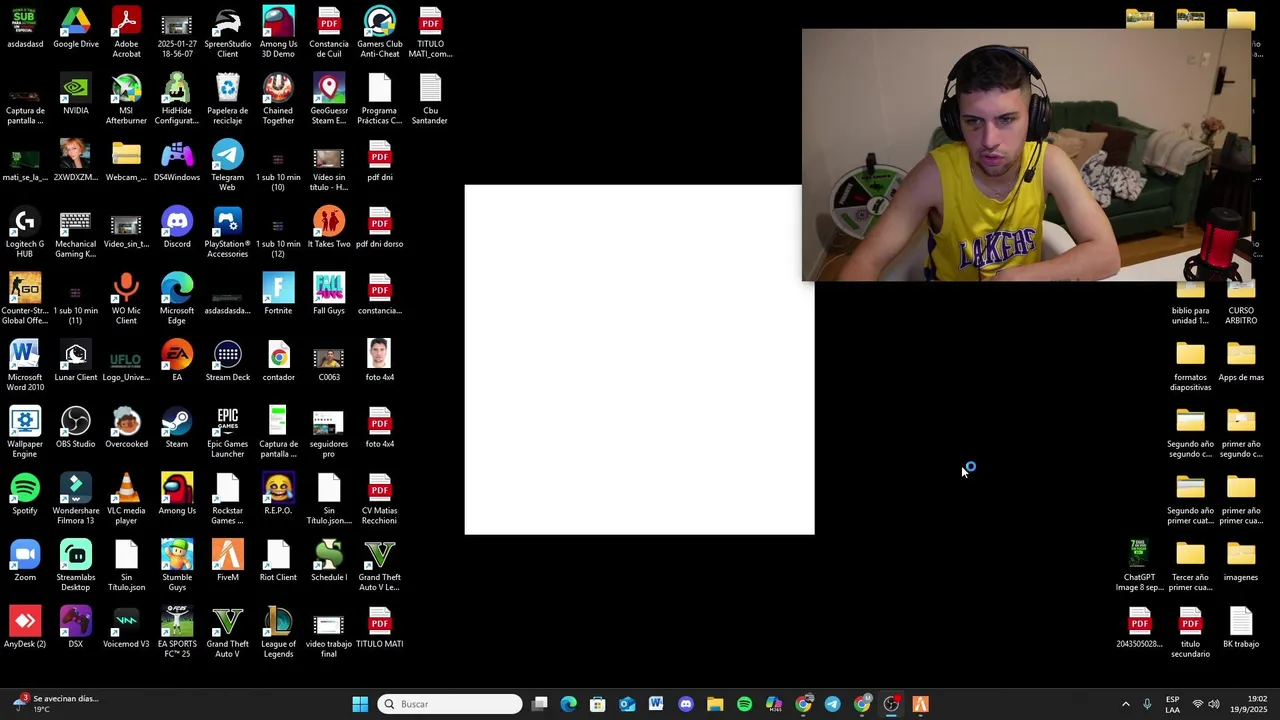Launch Adobe Acrobat from the desktop
Image resolution: width=1280 pixels, height=720 pixels.
click(x=126, y=32)
